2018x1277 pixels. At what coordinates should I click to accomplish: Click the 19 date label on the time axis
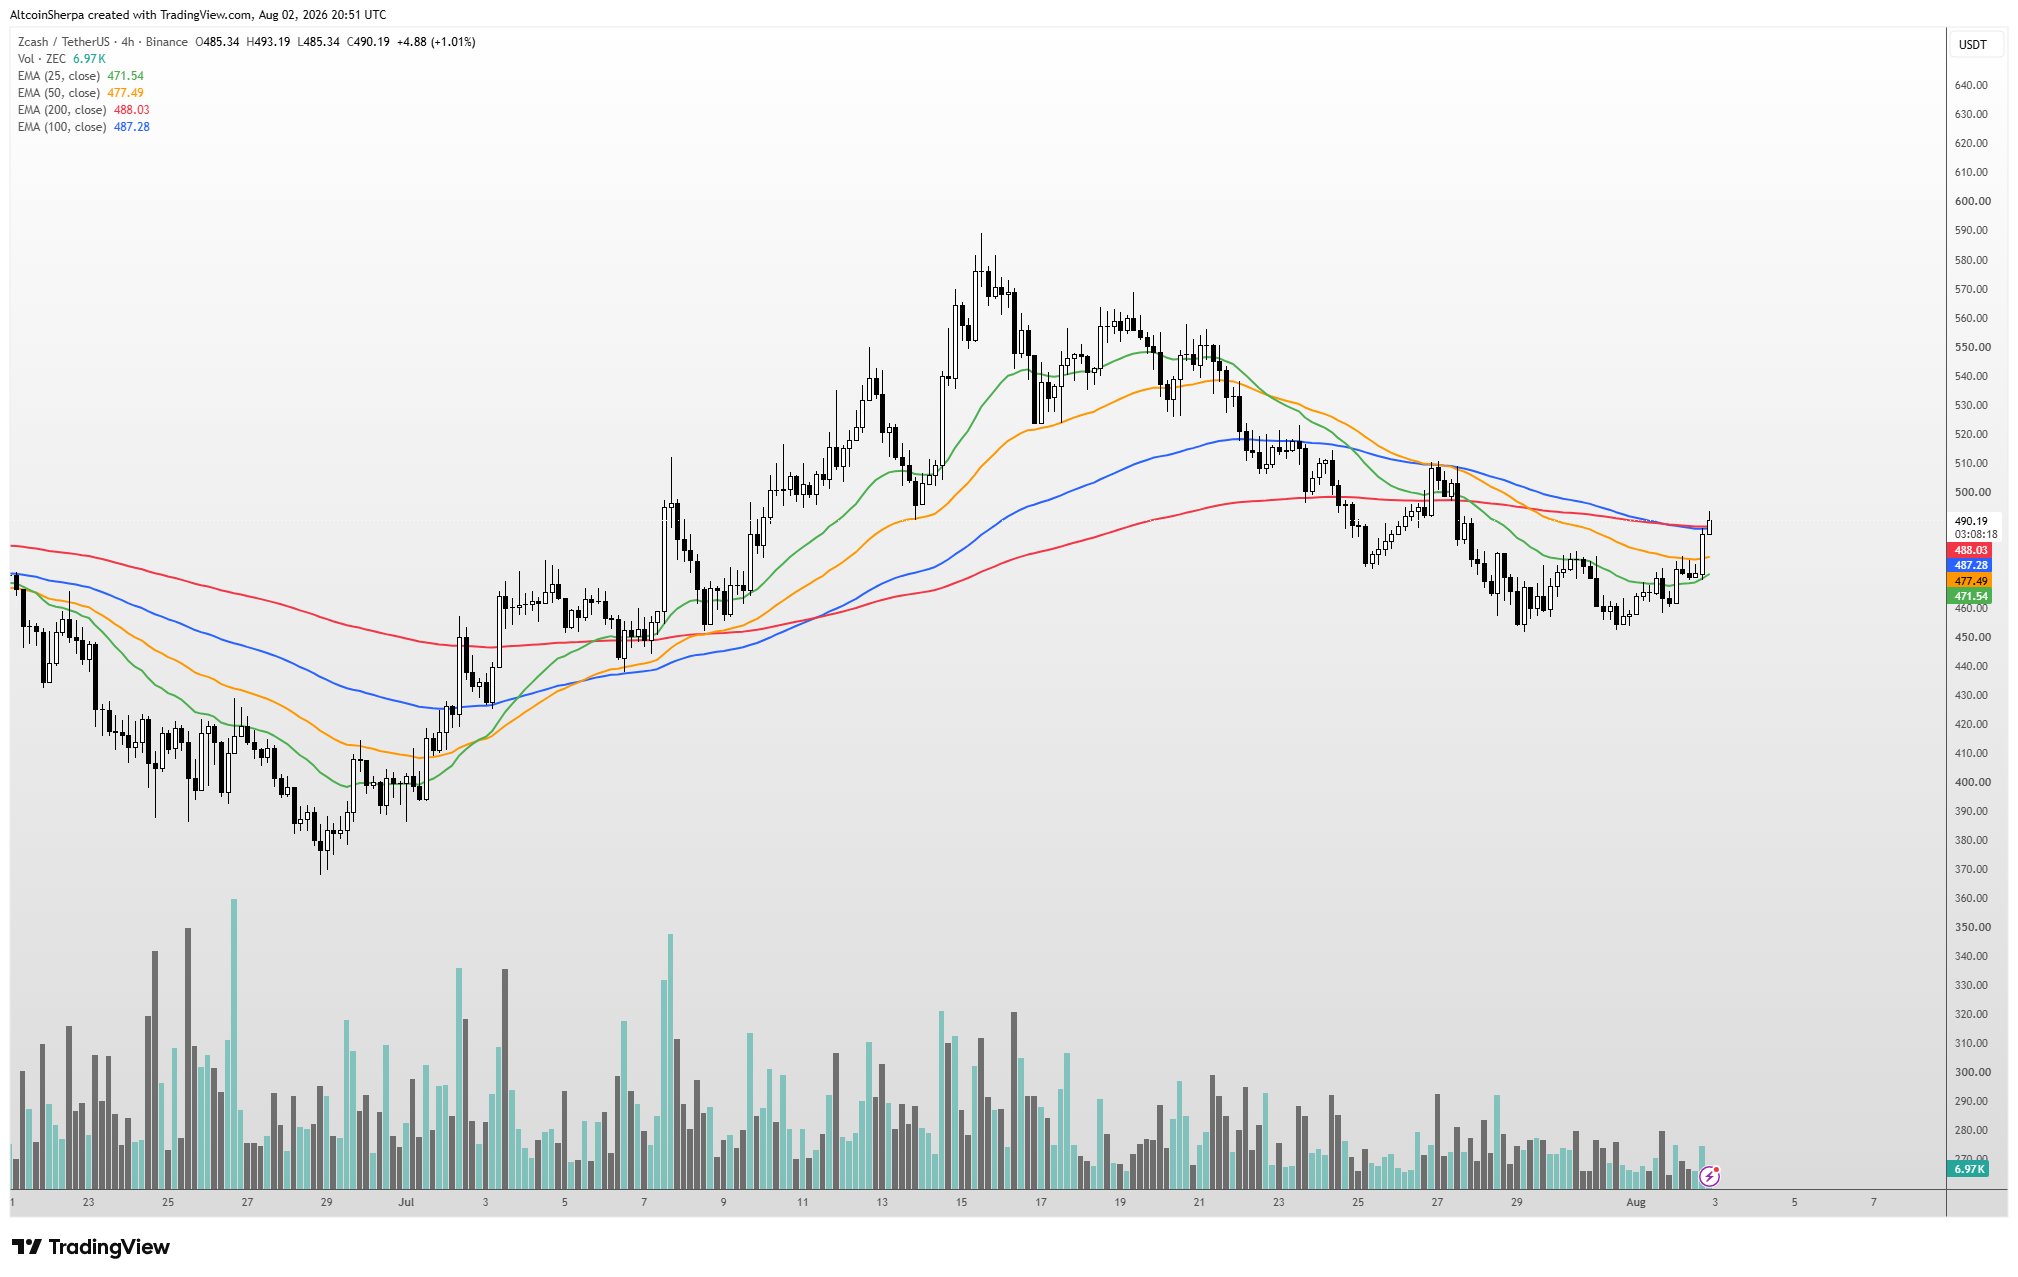[1120, 1202]
